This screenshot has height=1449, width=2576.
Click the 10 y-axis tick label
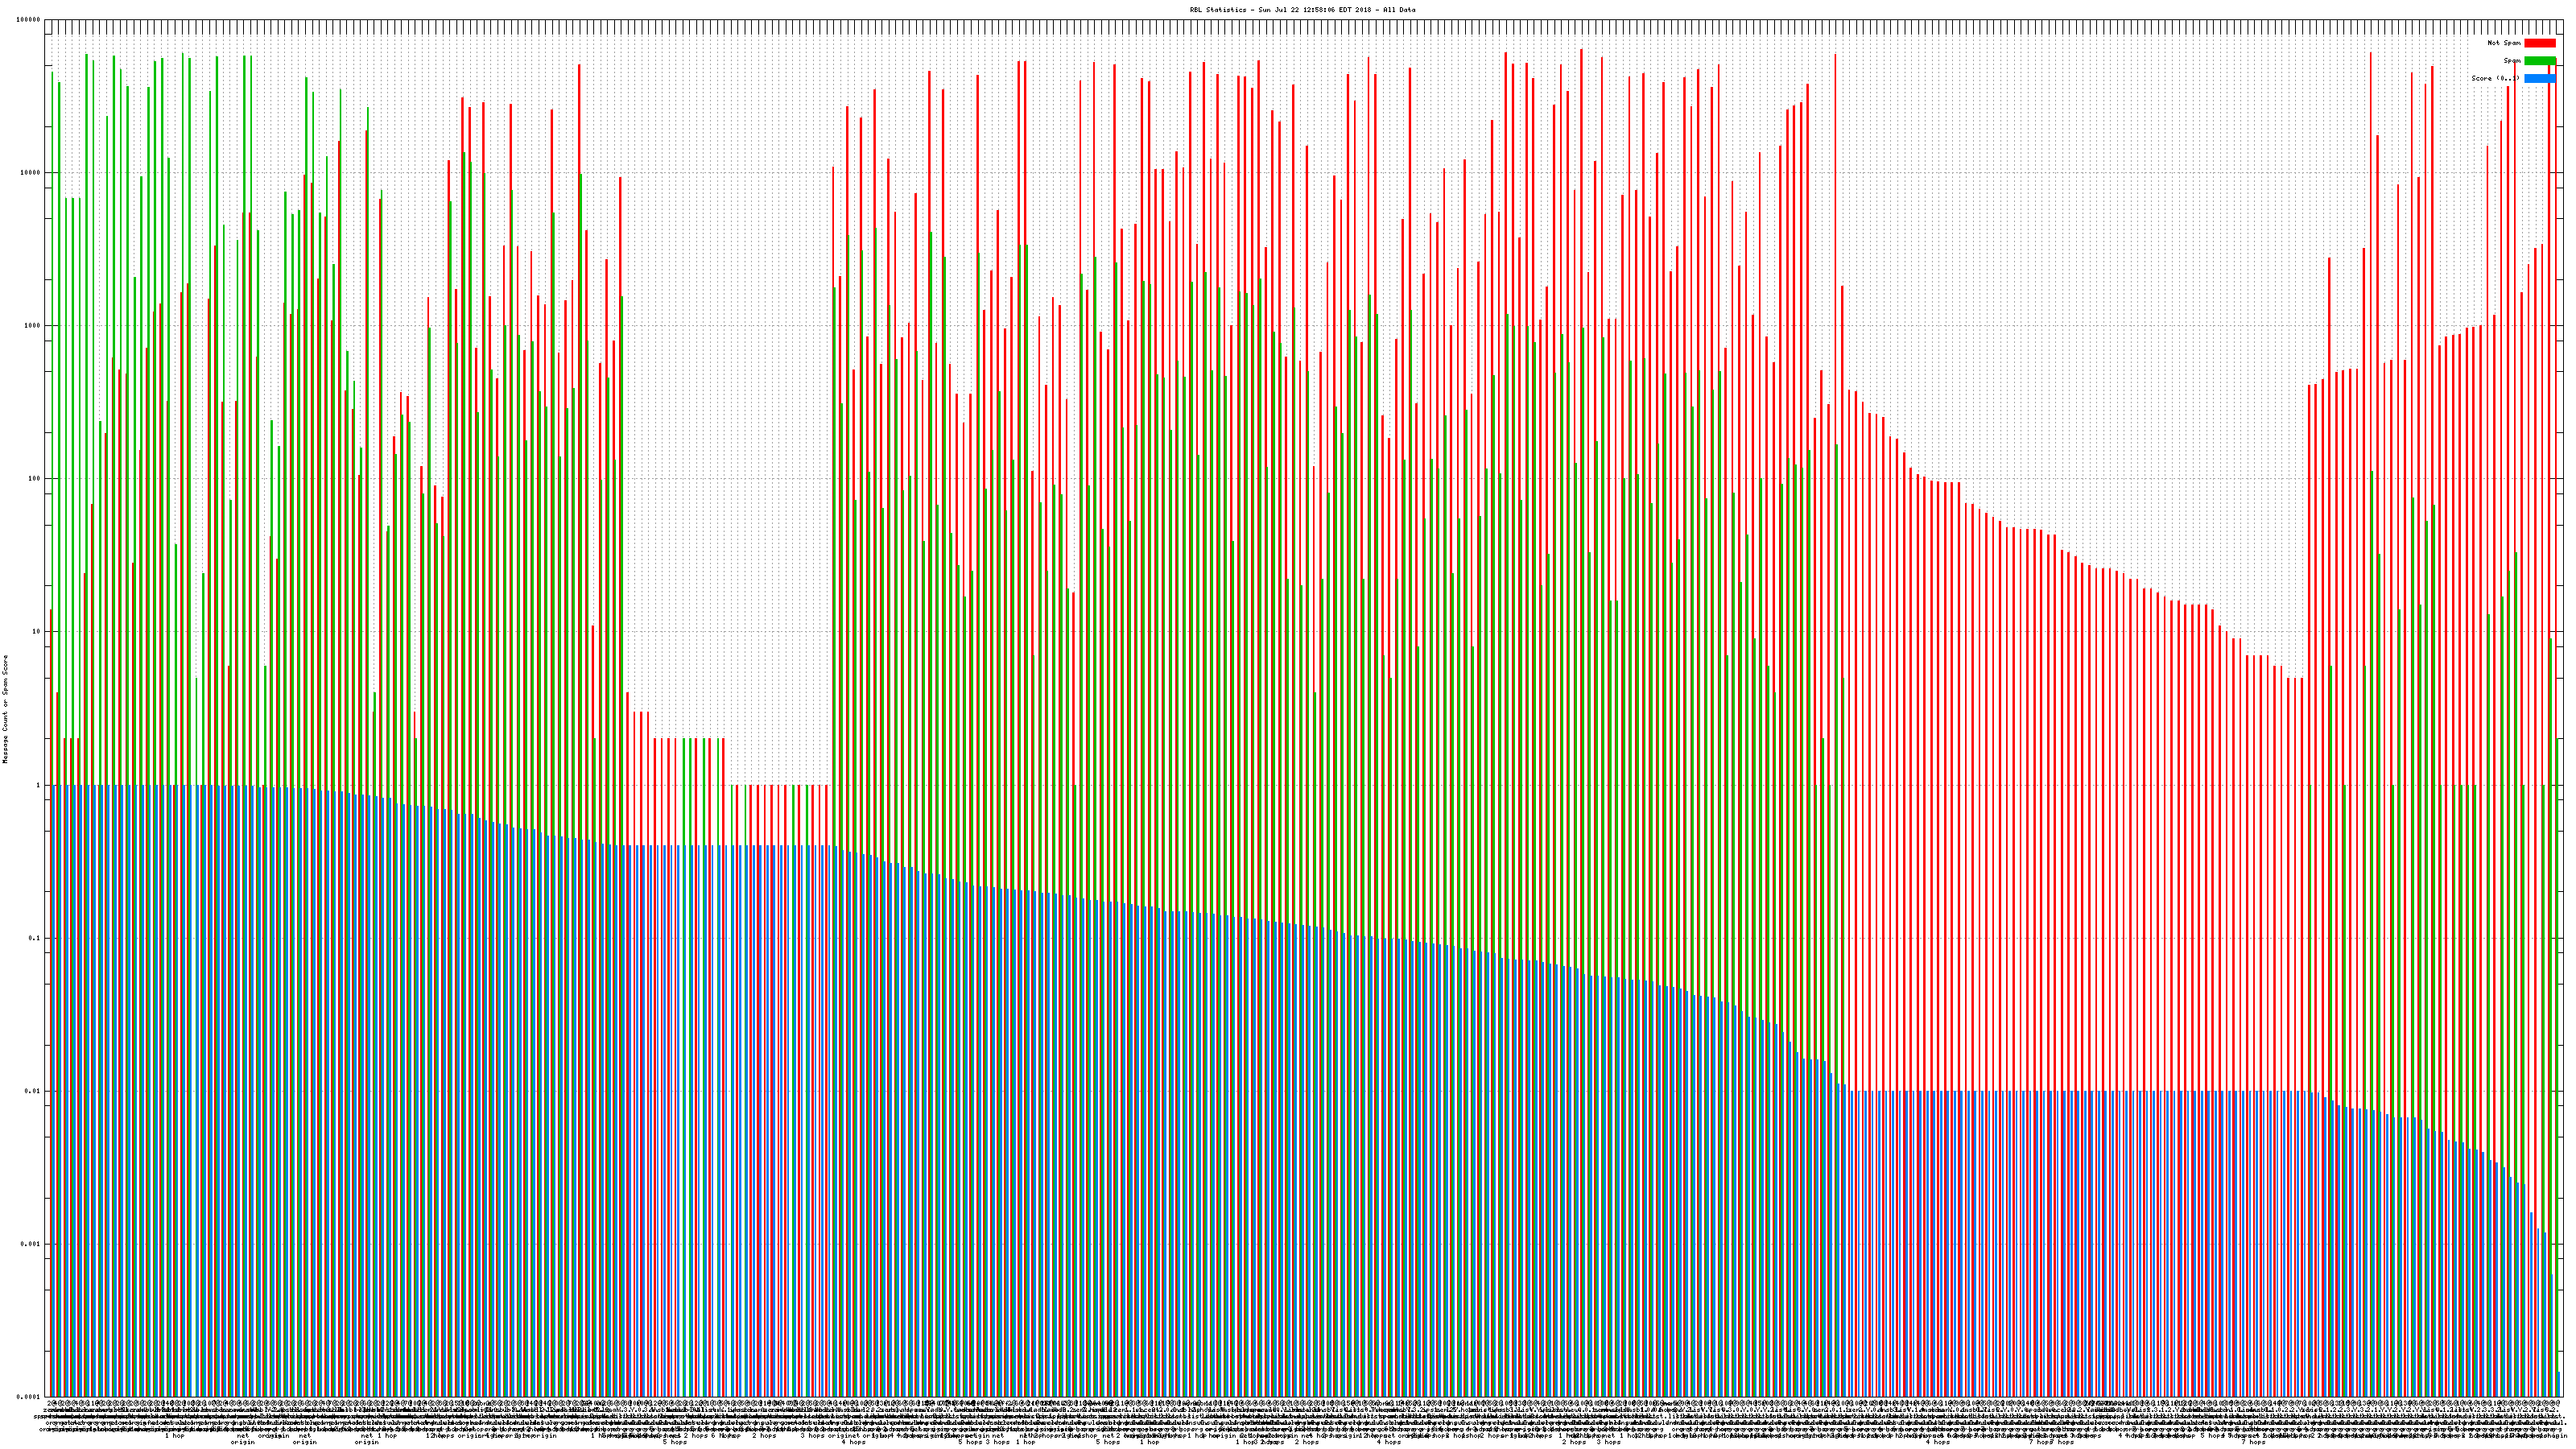pyautogui.click(x=37, y=632)
